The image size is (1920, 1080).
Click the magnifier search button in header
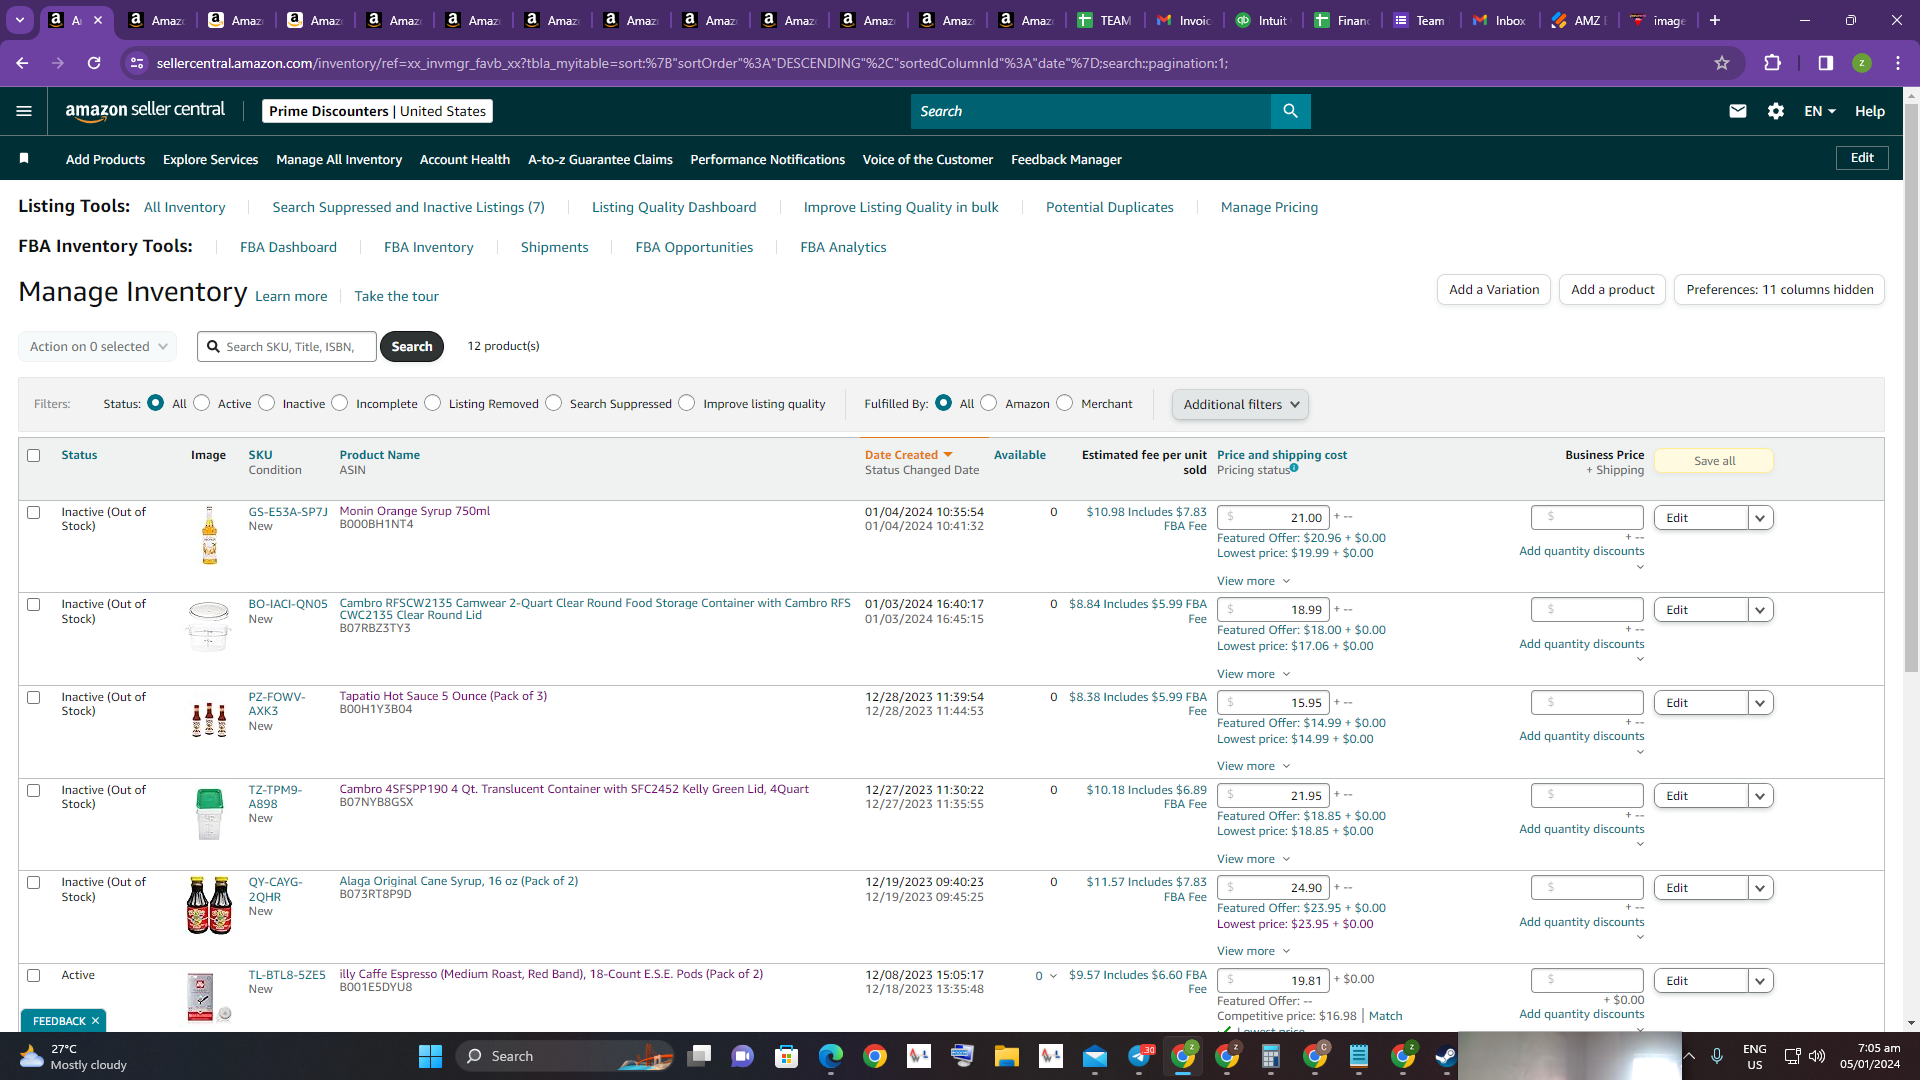(x=1290, y=111)
